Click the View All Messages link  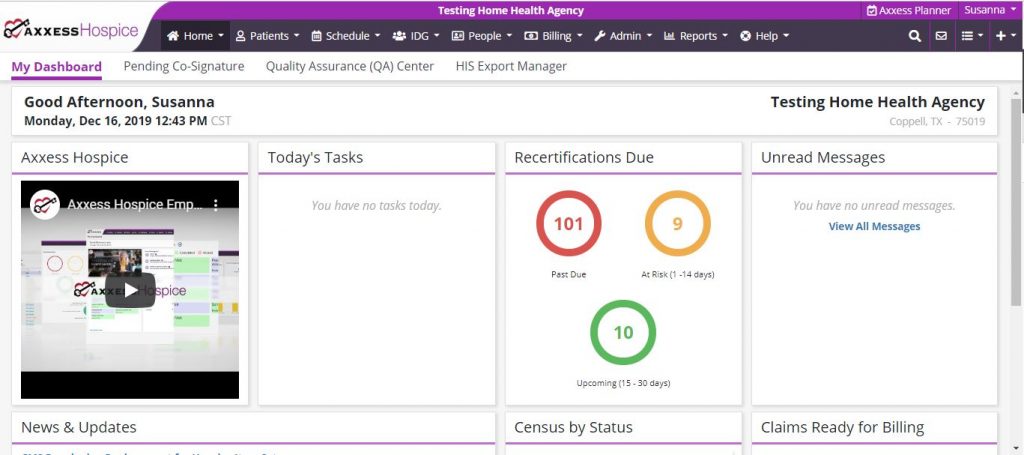(x=874, y=227)
